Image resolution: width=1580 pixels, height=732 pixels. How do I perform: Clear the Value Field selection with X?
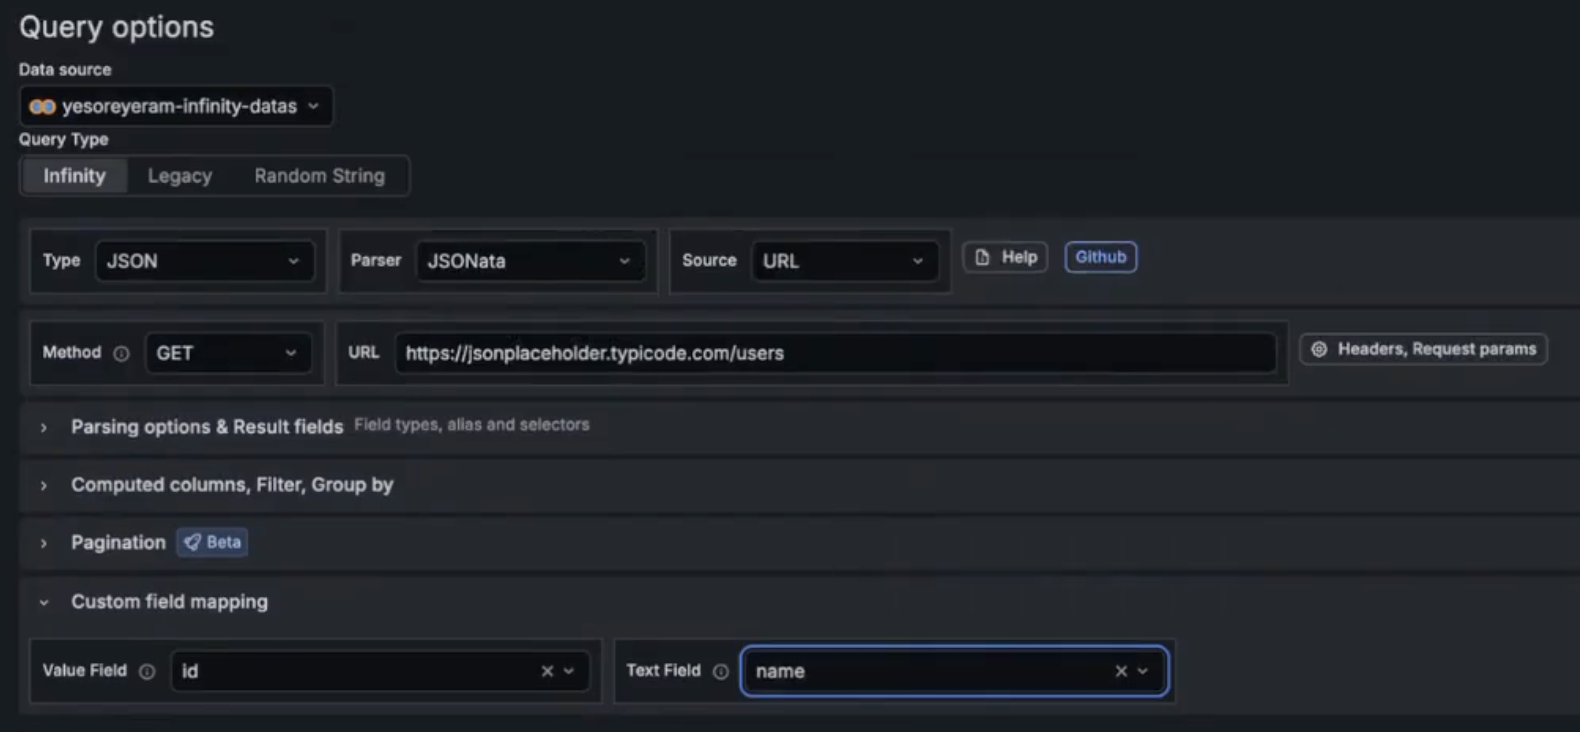[x=547, y=671]
